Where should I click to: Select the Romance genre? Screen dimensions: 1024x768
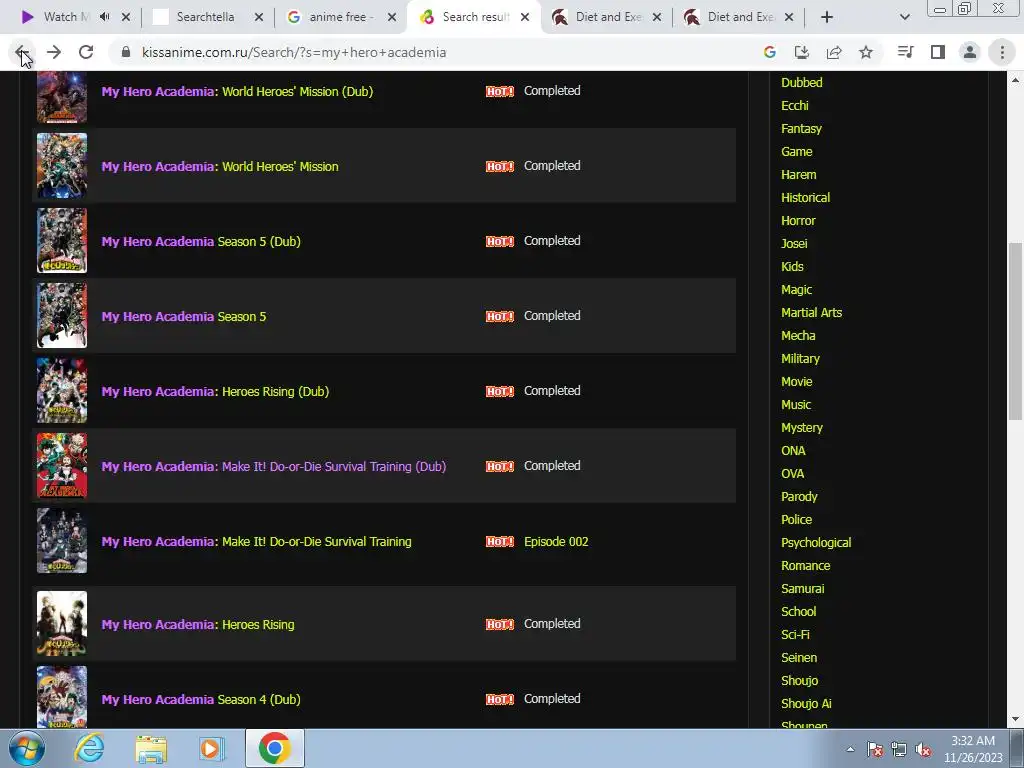pos(805,566)
